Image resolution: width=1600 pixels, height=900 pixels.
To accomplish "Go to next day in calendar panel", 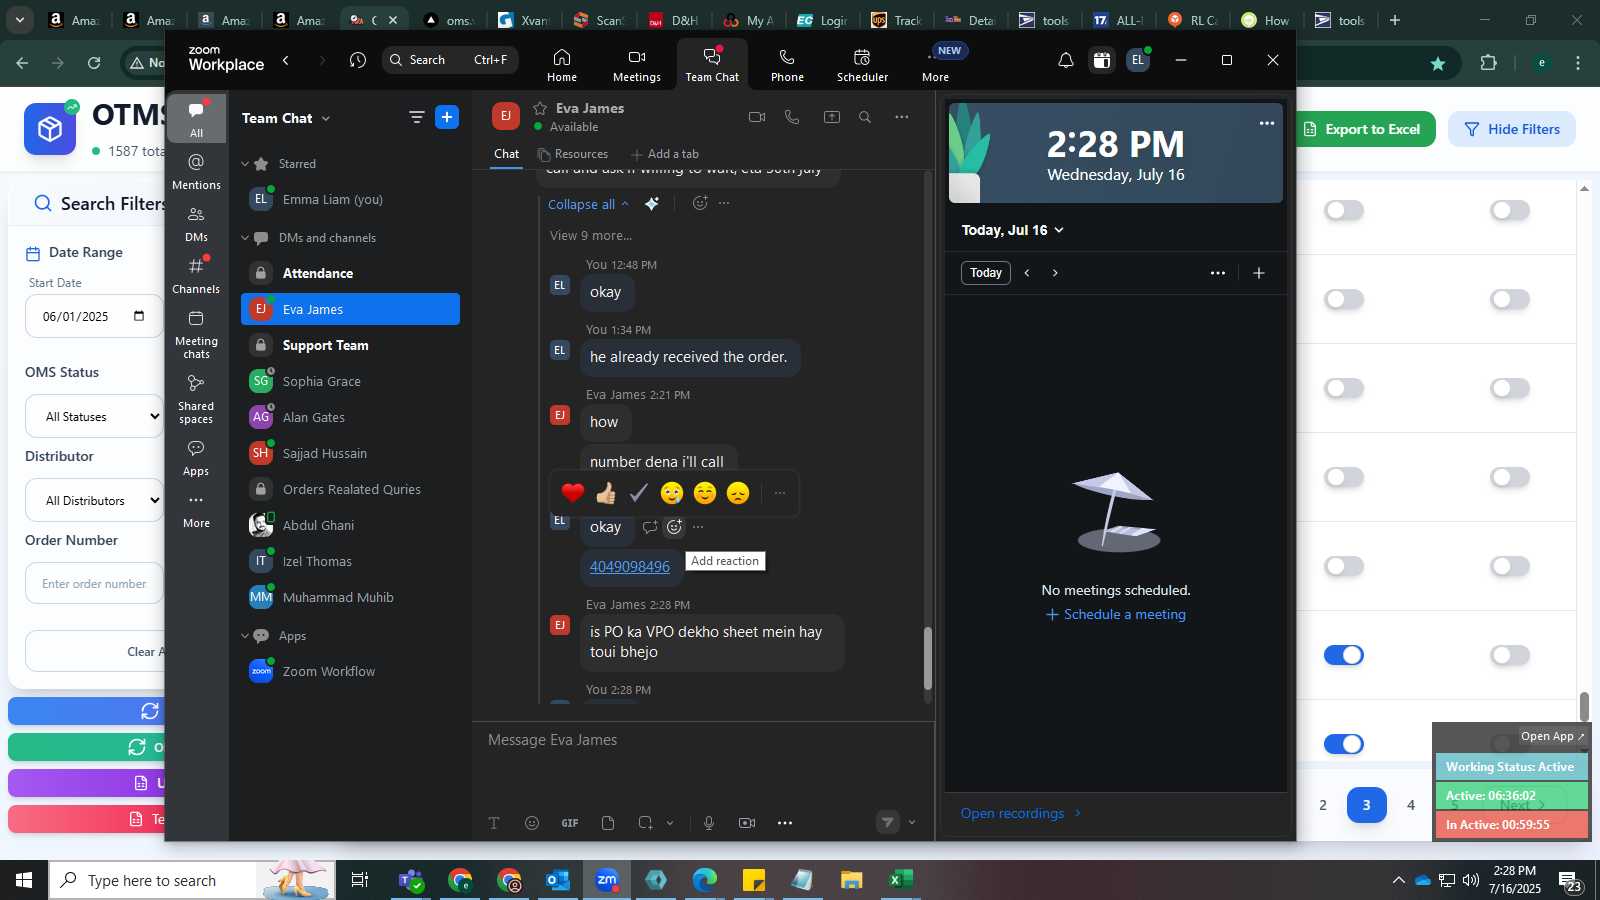I will coord(1055,273).
